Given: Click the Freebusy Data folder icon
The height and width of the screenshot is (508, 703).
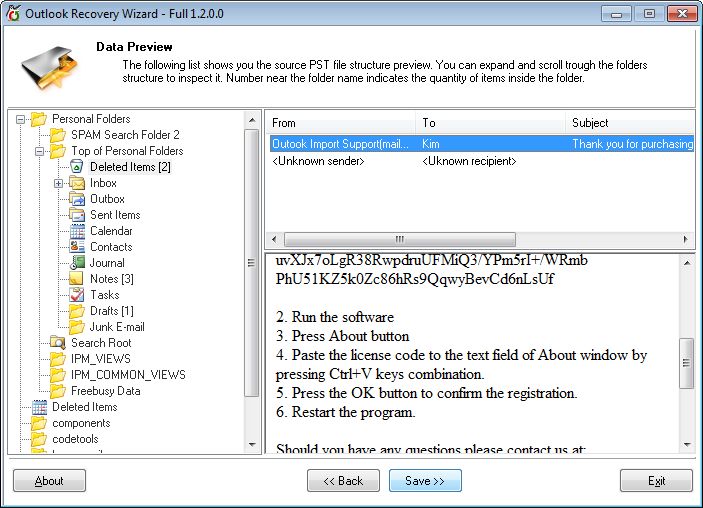Looking at the screenshot, I should click(58, 391).
